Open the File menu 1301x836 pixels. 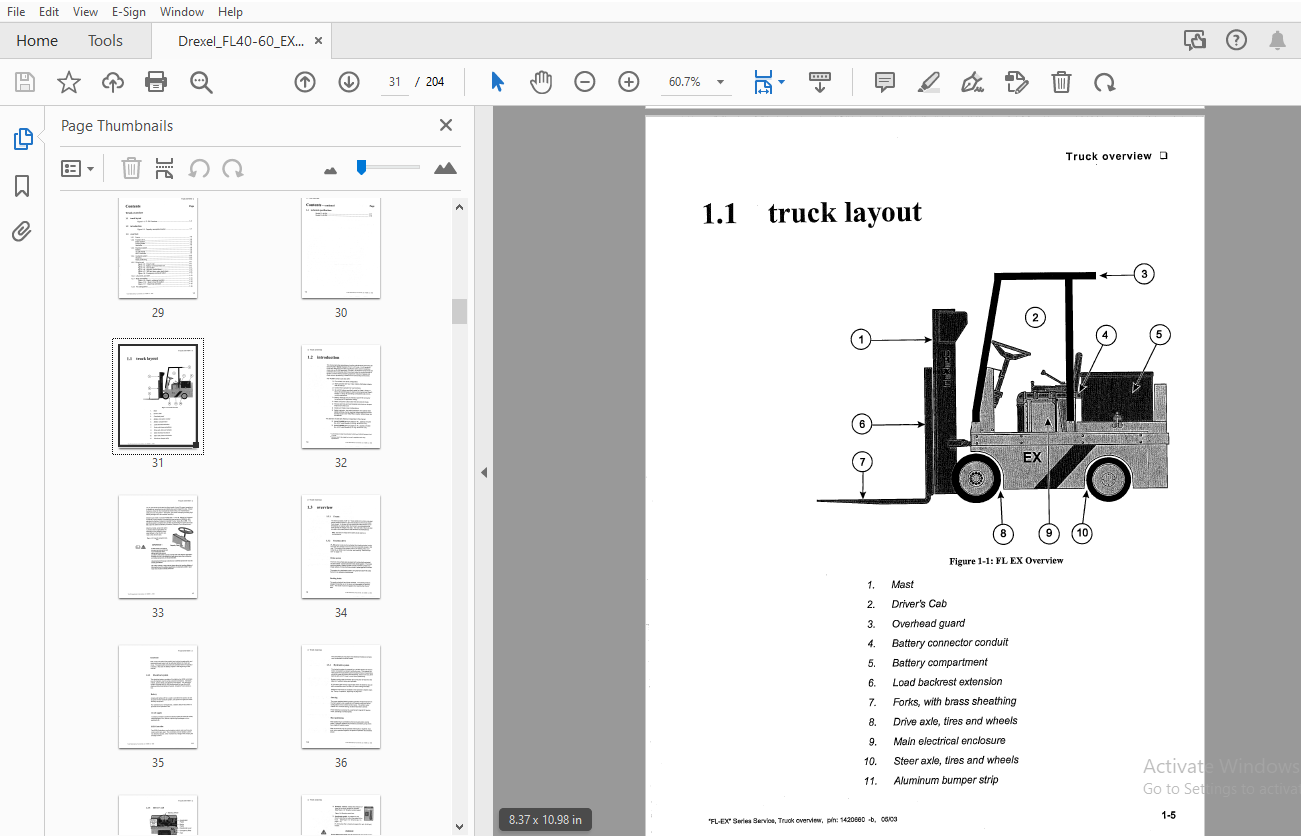[16, 12]
